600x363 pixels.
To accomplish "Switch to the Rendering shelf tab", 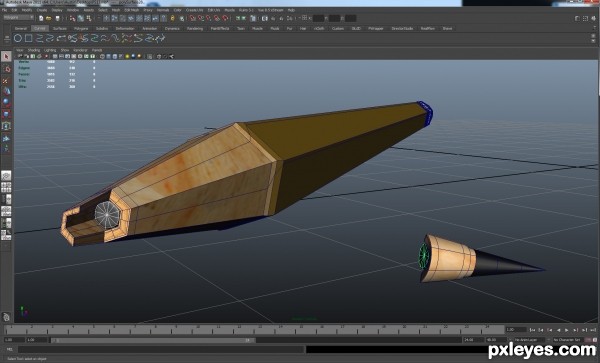I will [x=195, y=28].
